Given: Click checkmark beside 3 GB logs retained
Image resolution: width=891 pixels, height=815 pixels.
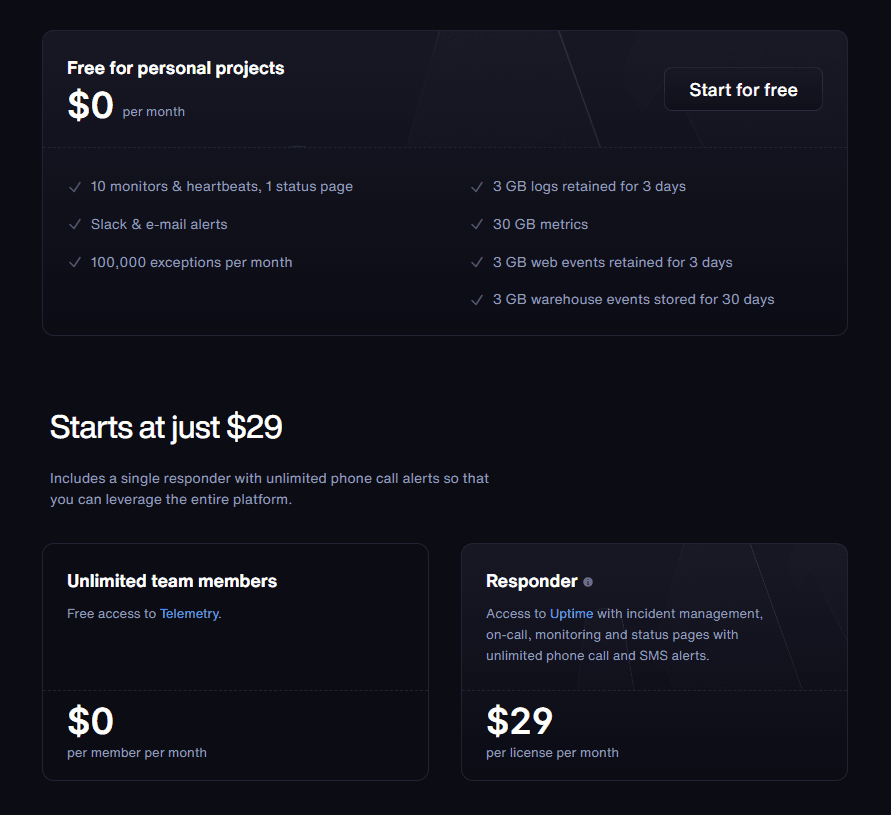Looking at the screenshot, I should point(477,187).
